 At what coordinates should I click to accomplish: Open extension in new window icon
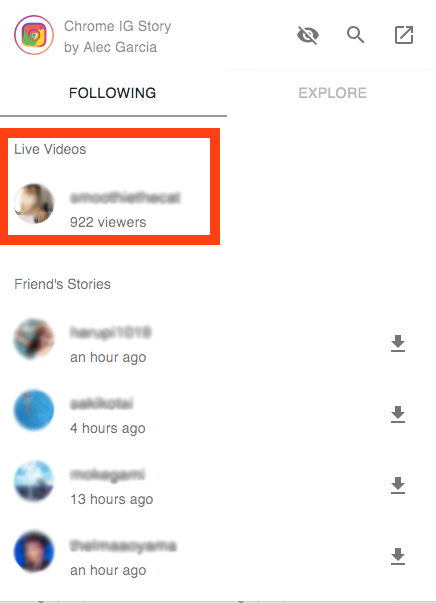pyautogui.click(x=404, y=35)
